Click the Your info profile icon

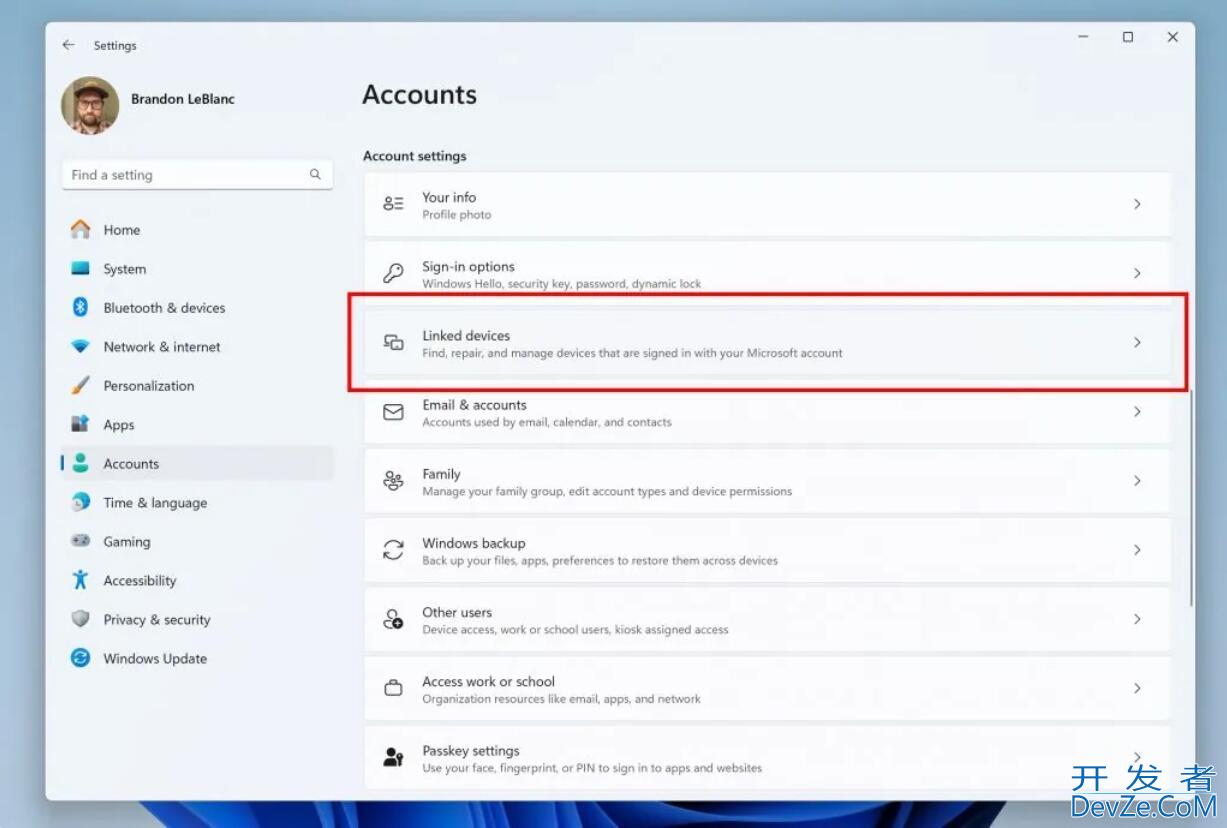pos(394,204)
